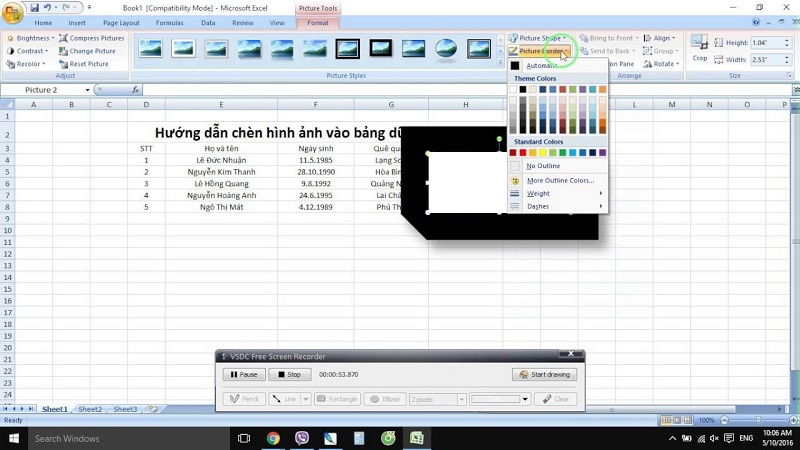
Task: Open Send to Back options
Action: pyautogui.click(x=608, y=51)
